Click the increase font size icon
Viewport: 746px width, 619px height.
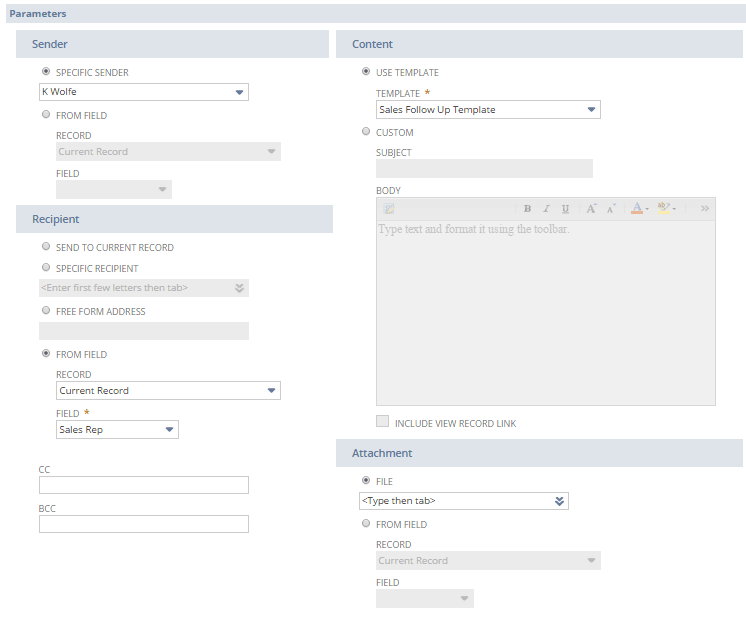(x=591, y=209)
